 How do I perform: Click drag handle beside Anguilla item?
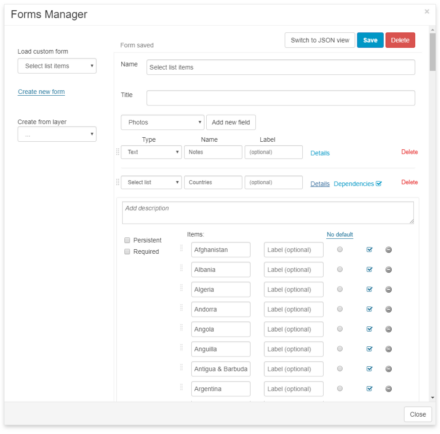pyautogui.click(x=181, y=347)
